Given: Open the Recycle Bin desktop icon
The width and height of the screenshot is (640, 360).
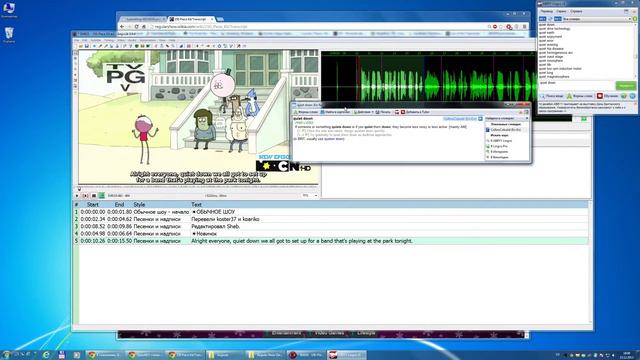Looking at the screenshot, I should [9, 35].
